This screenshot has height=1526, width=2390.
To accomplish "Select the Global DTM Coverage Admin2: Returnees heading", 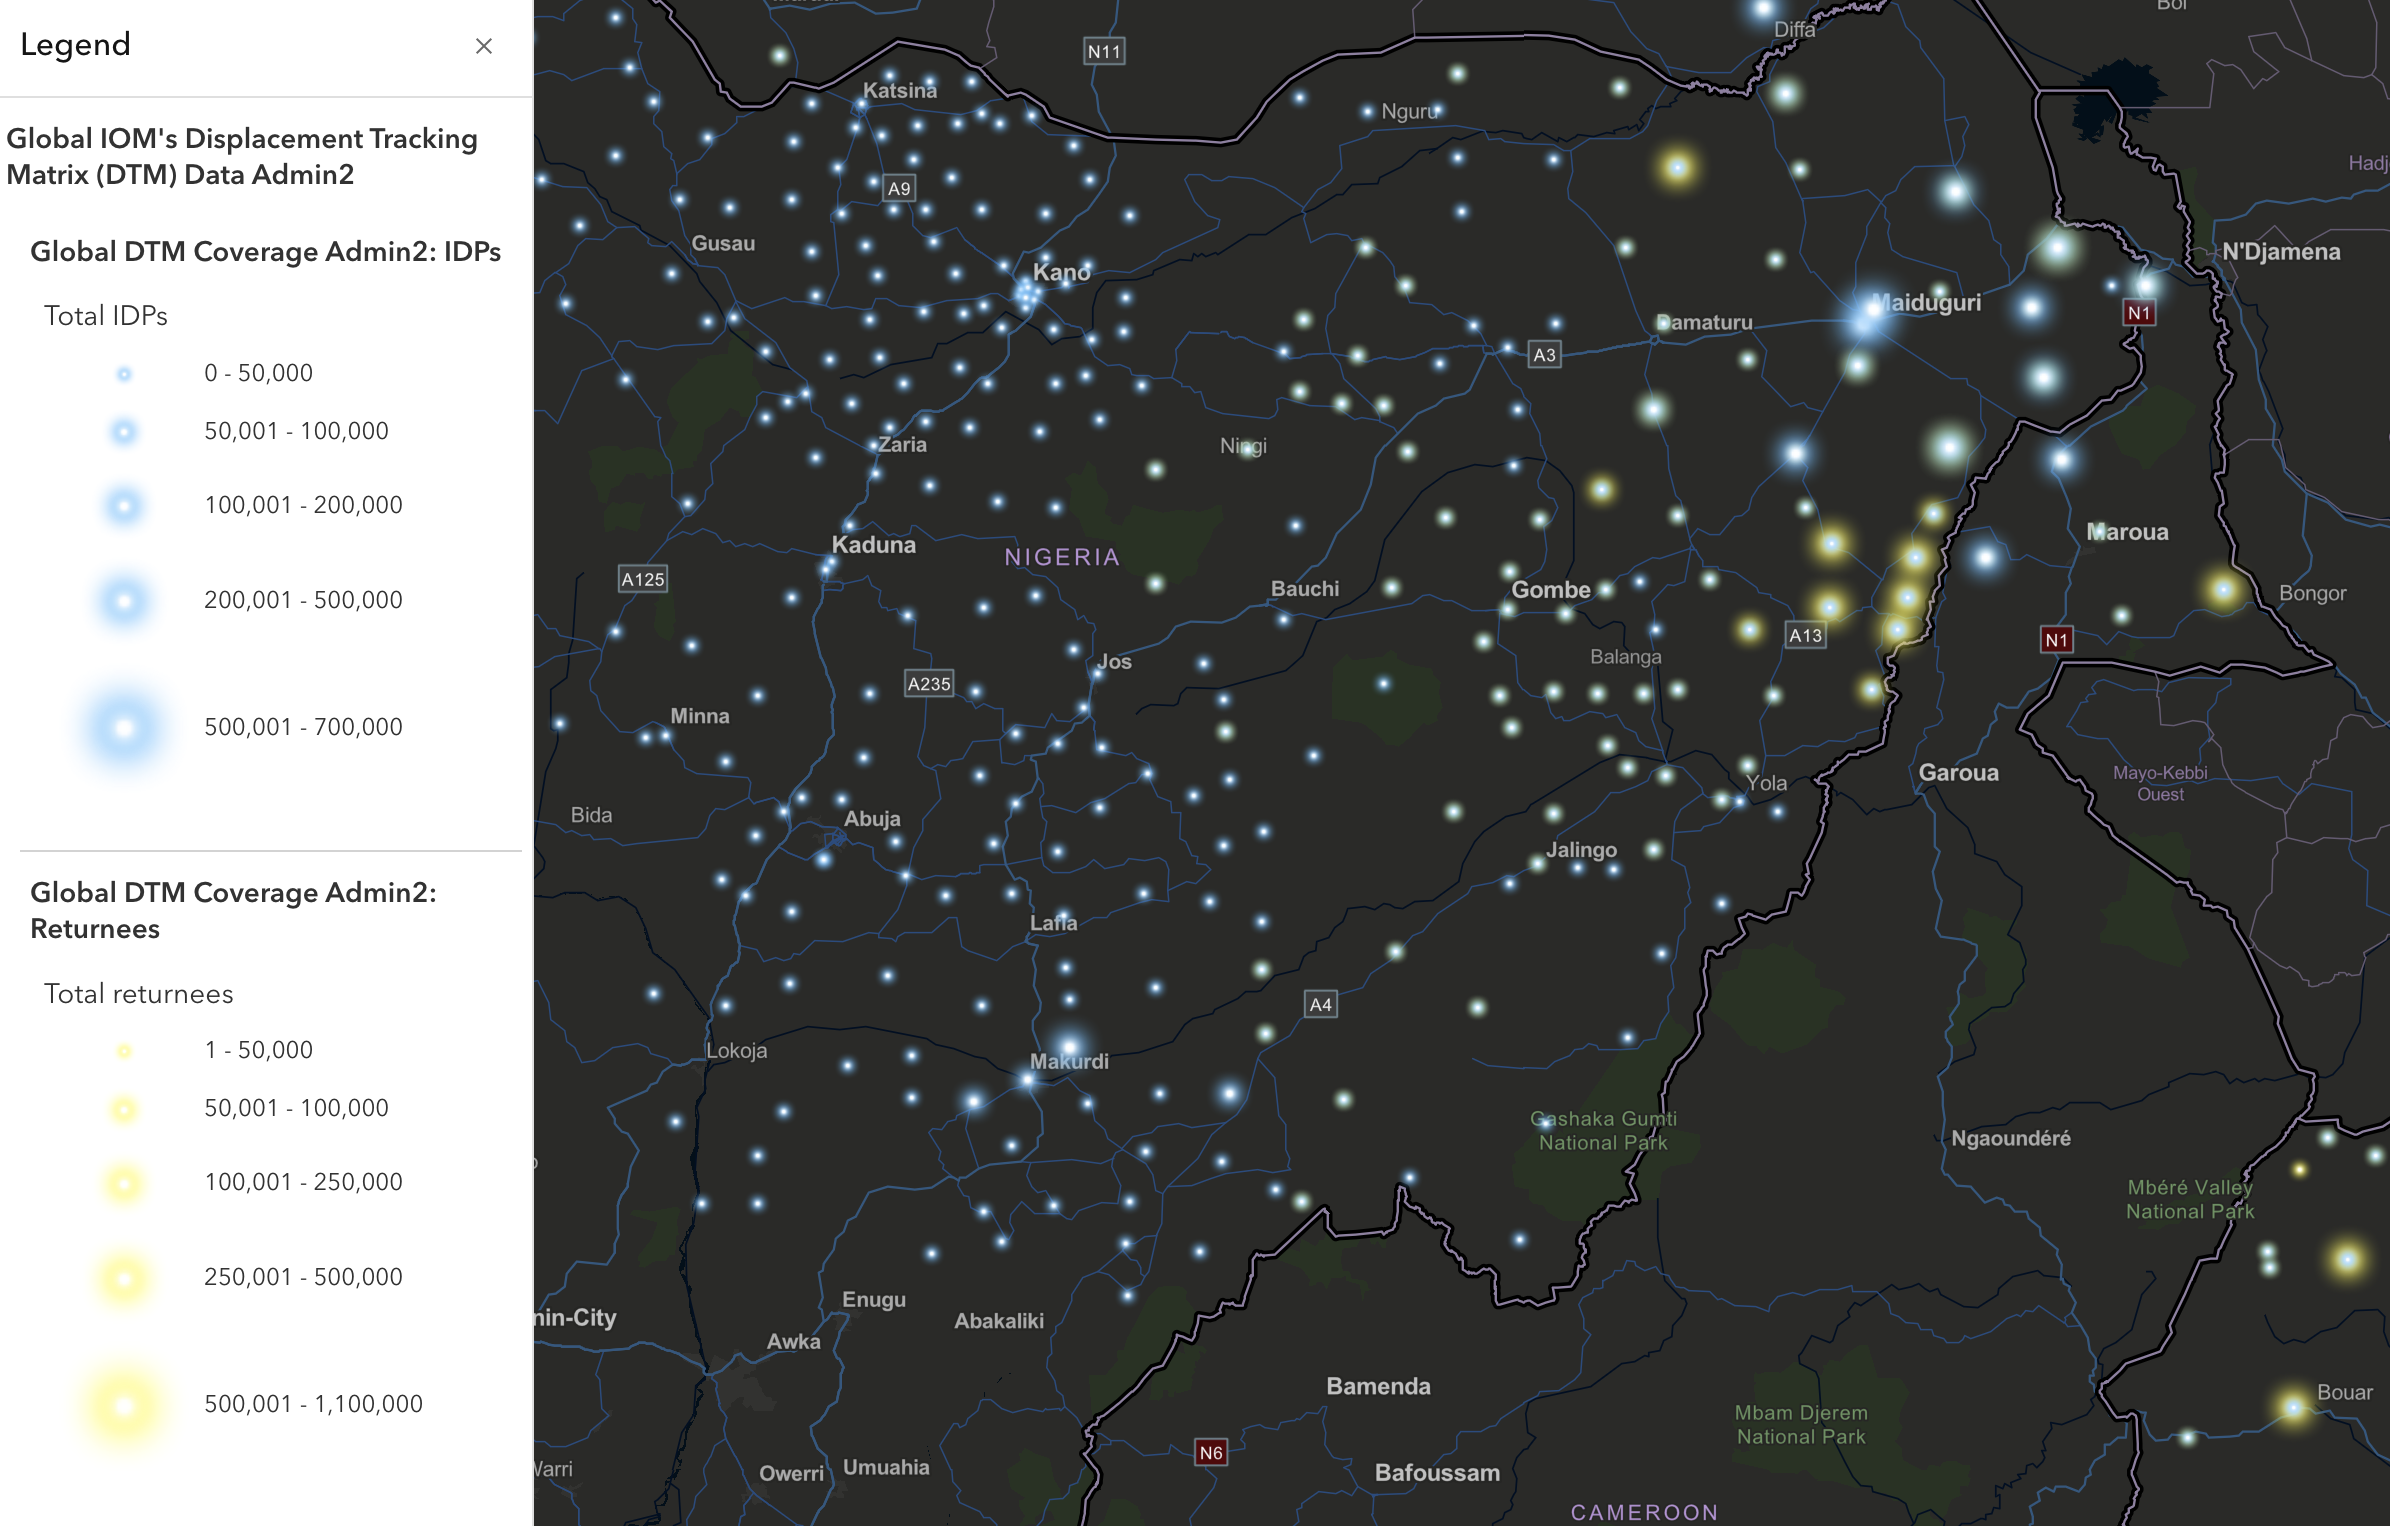I will (234, 909).
